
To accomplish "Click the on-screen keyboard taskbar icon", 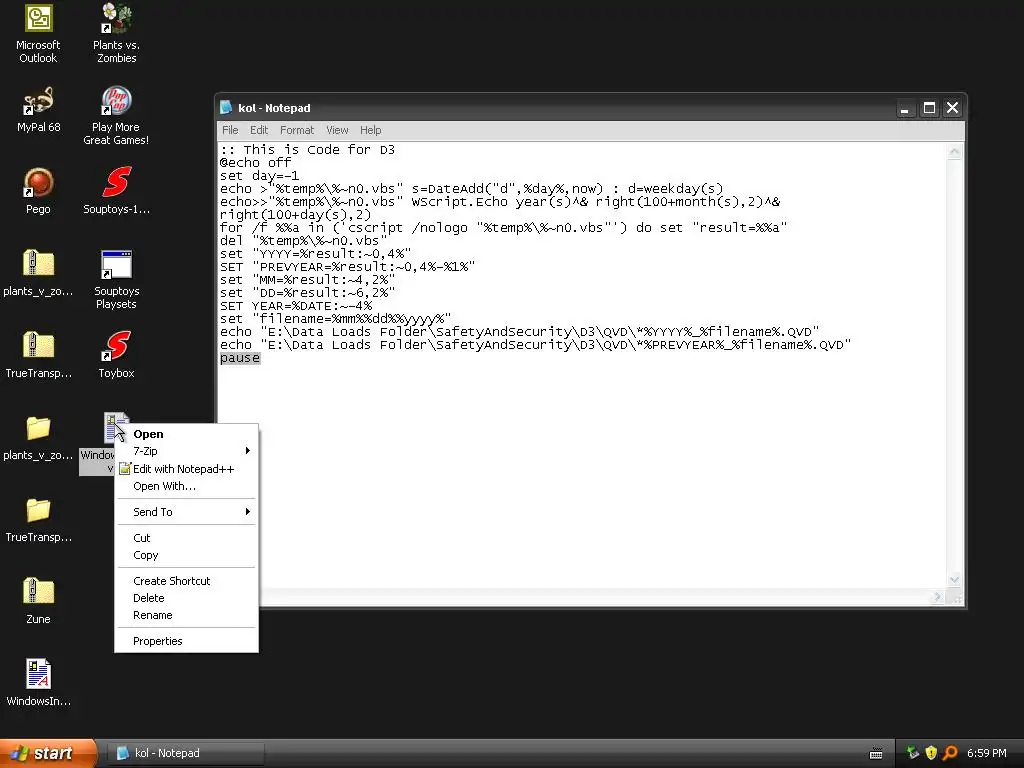I will (x=876, y=754).
